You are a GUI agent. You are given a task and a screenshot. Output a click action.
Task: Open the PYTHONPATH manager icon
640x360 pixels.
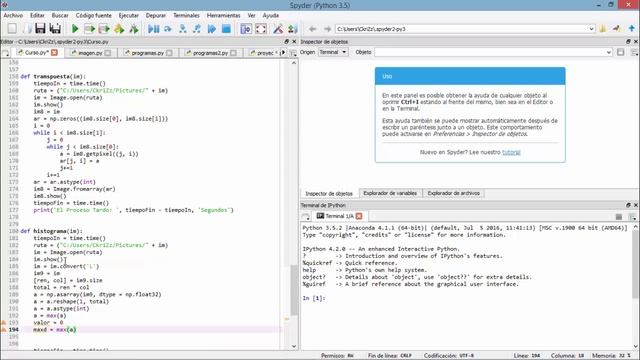pos(293,29)
